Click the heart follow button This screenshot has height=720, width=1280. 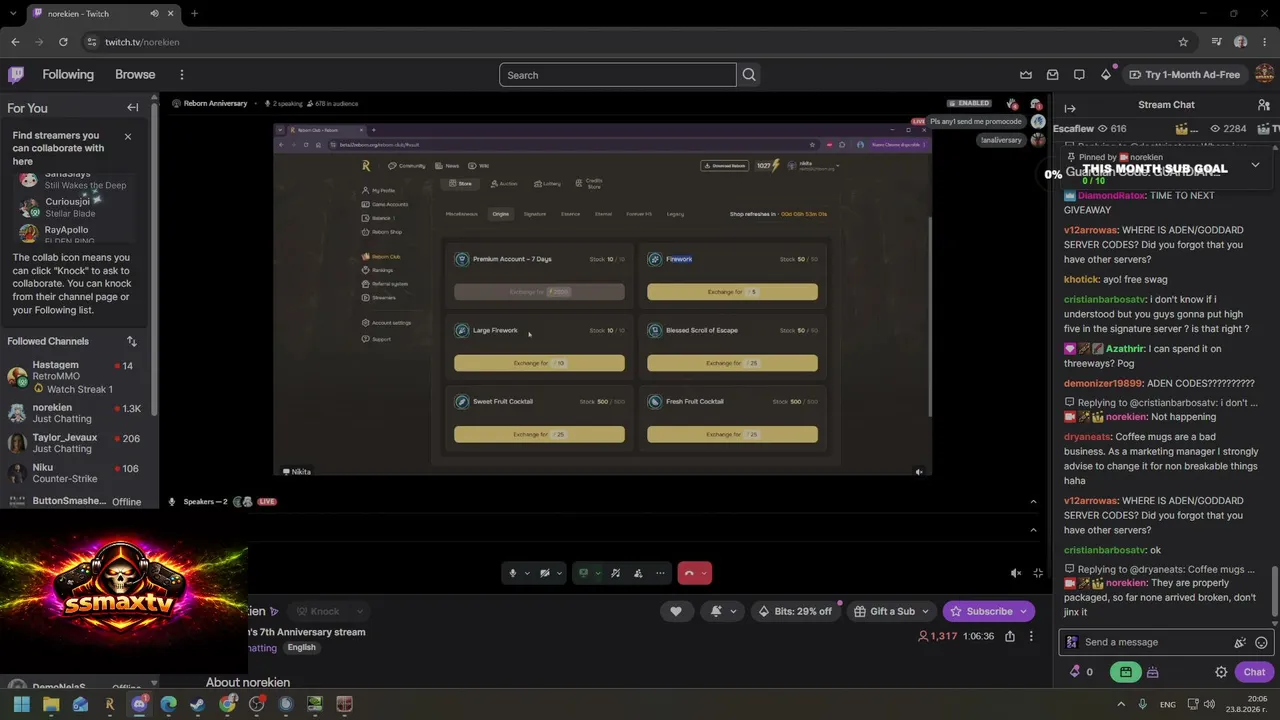676,611
